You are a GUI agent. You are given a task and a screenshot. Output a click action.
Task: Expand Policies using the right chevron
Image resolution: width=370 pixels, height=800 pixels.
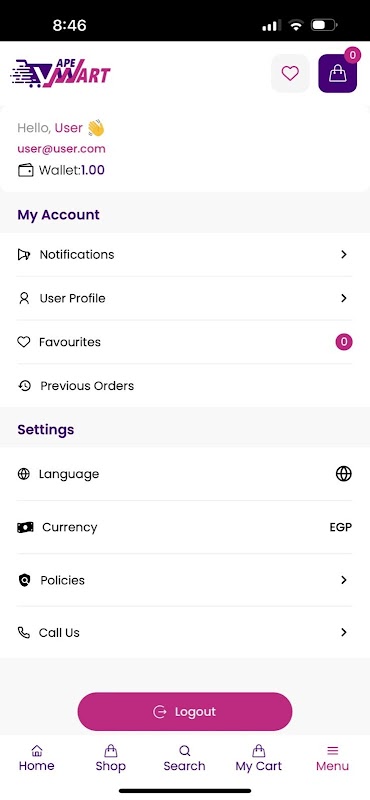343,580
